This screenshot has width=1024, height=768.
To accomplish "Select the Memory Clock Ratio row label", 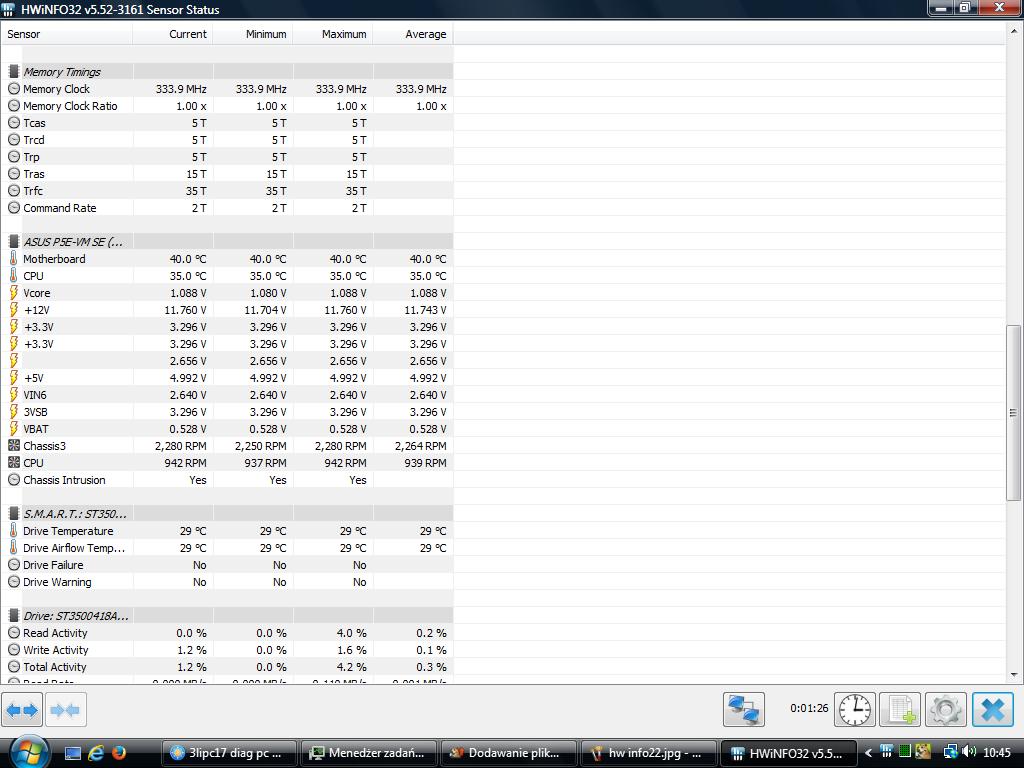I will tap(70, 106).
